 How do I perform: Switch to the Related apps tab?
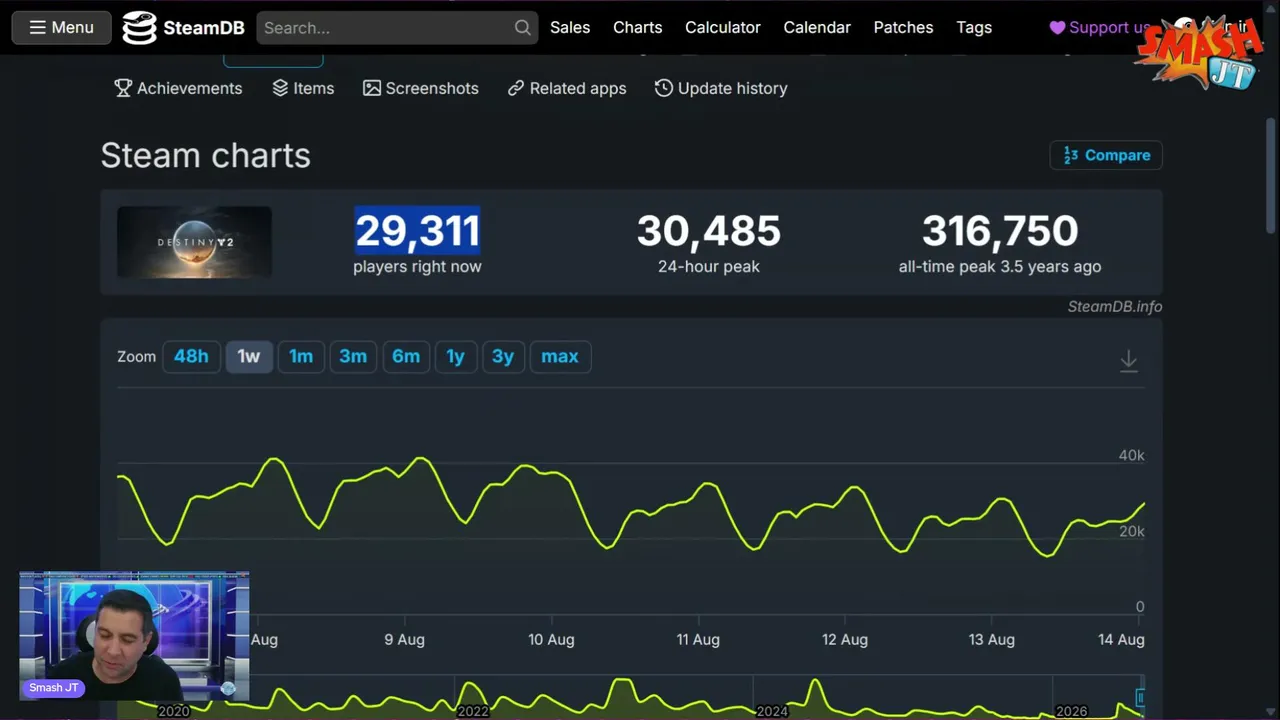click(567, 88)
